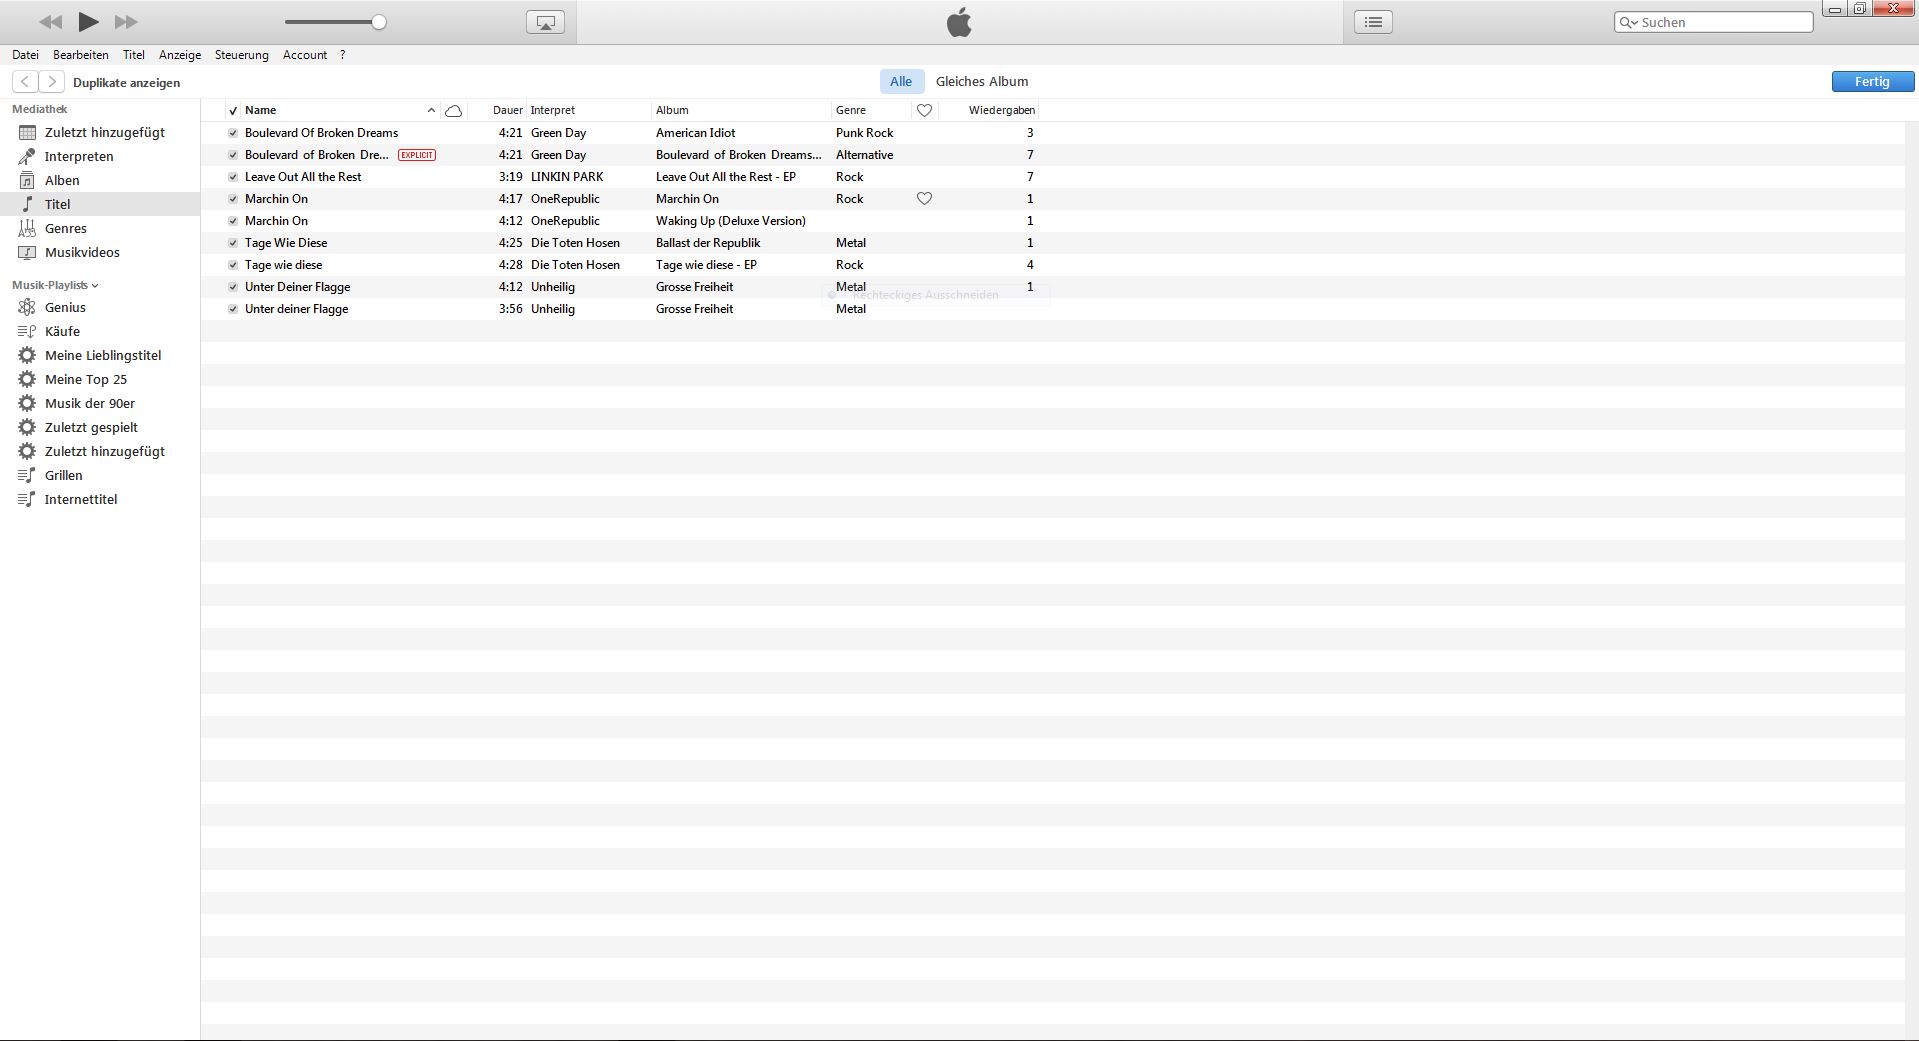Select Waking Up (Deluxe Version) album cell
Image resolution: width=1919 pixels, height=1041 pixels.
[731, 221]
